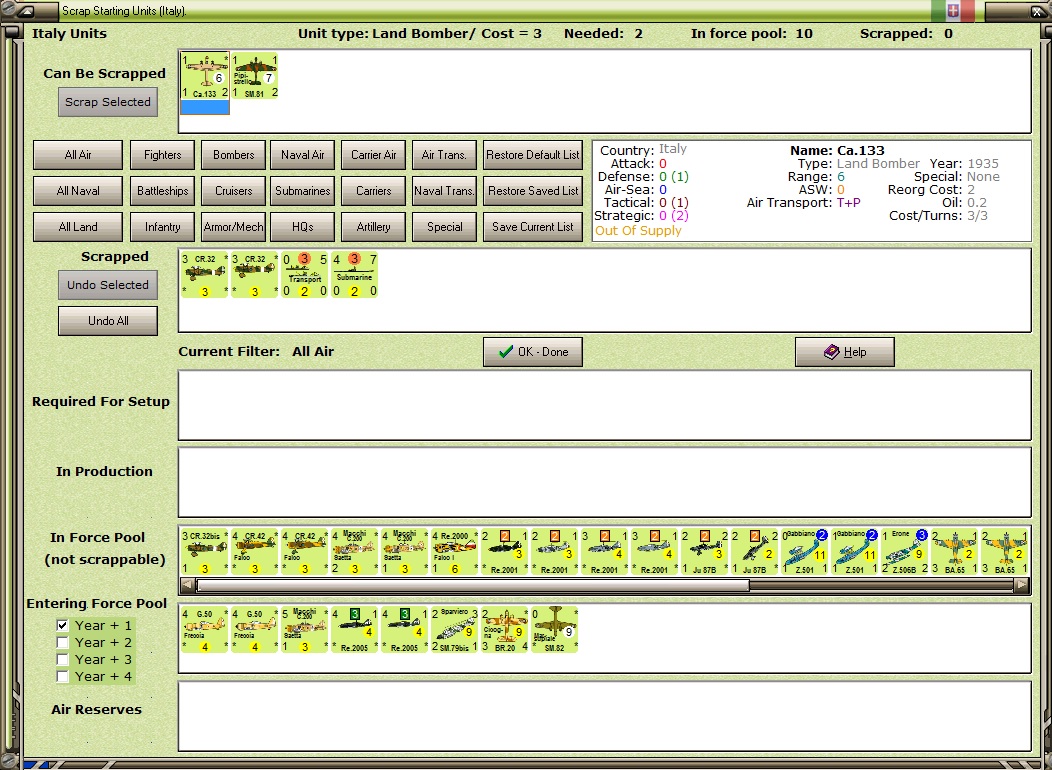This screenshot has height=770, width=1052.
Task: Show Submarines filter
Action: tap(303, 191)
